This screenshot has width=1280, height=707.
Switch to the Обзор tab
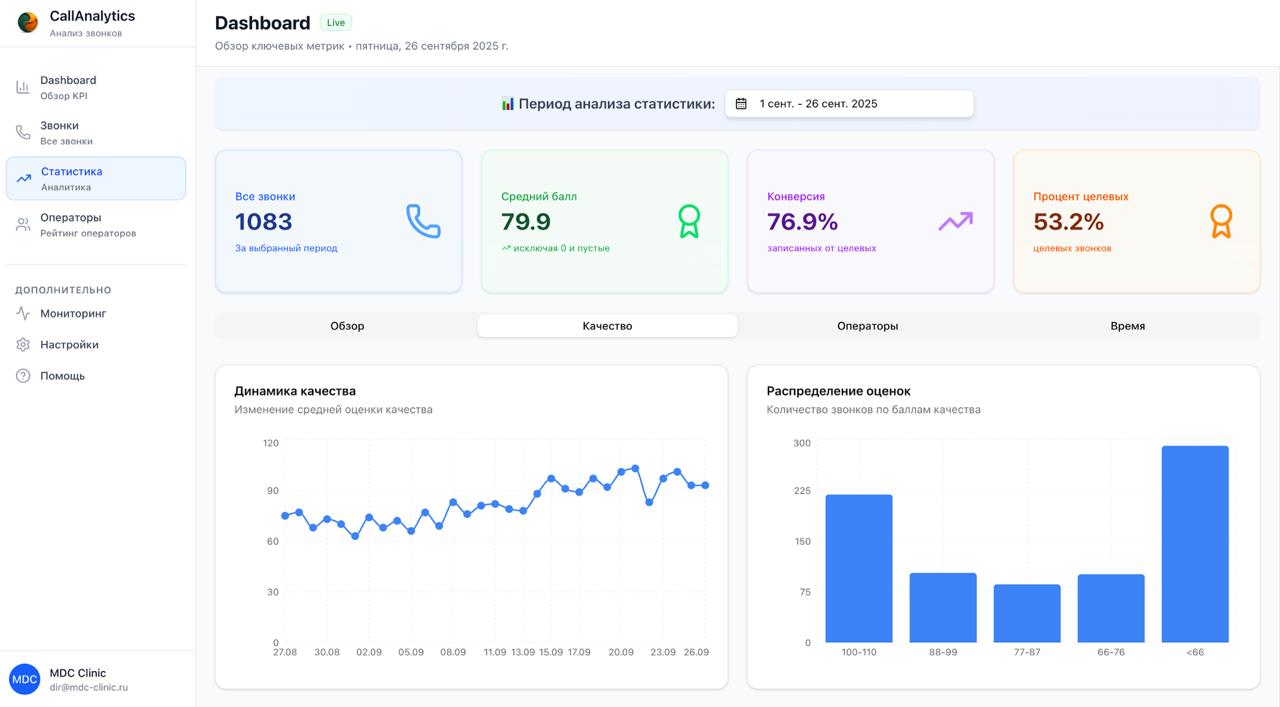click(347, 326)
